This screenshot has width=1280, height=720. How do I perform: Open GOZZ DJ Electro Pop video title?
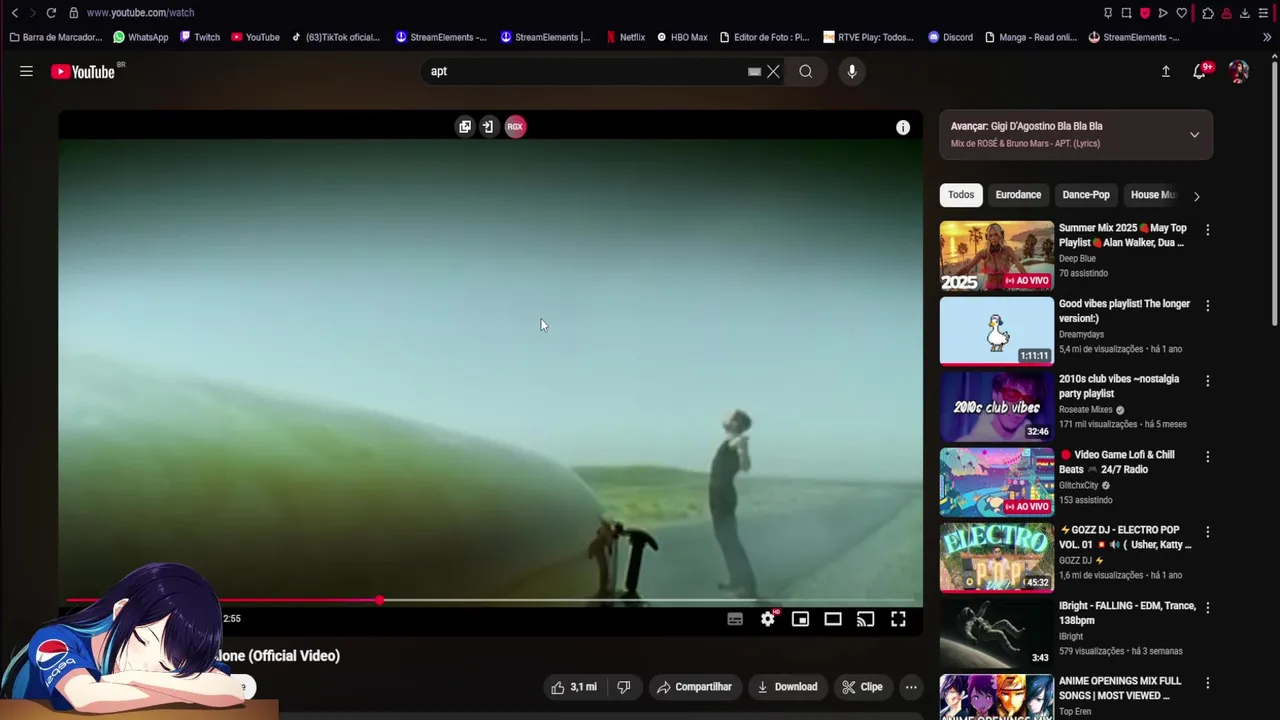coord(1125,537)
